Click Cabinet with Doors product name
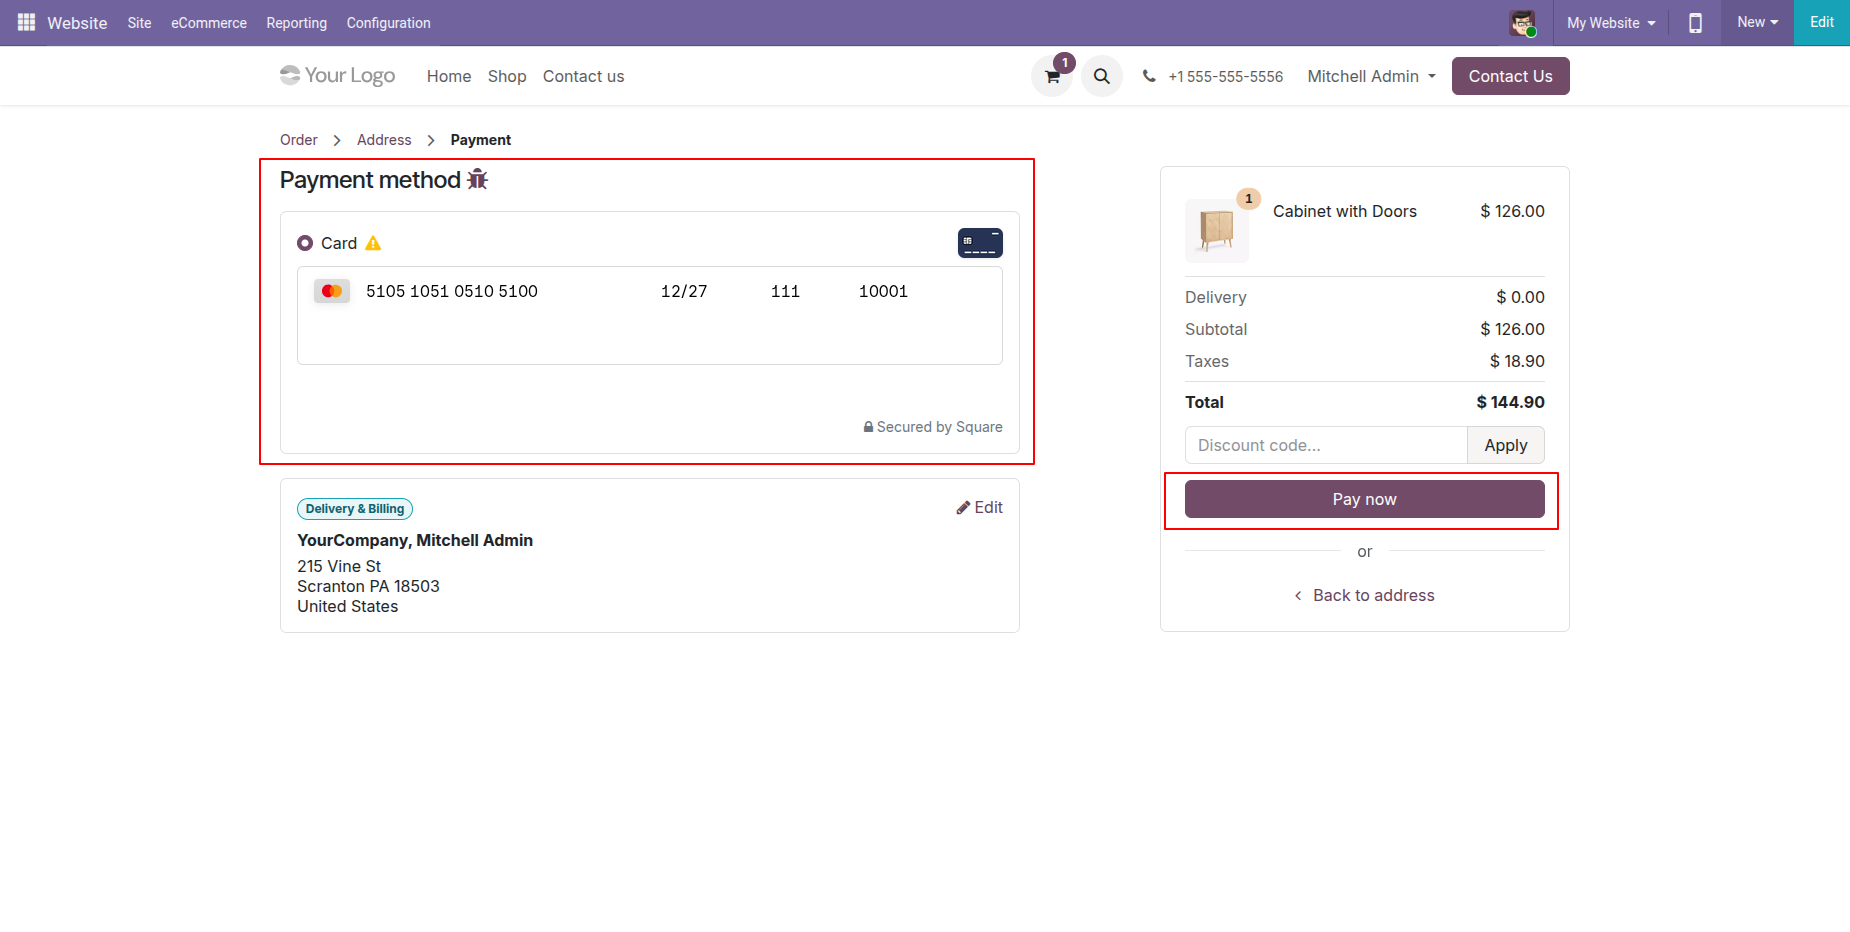 [1345, 211]
